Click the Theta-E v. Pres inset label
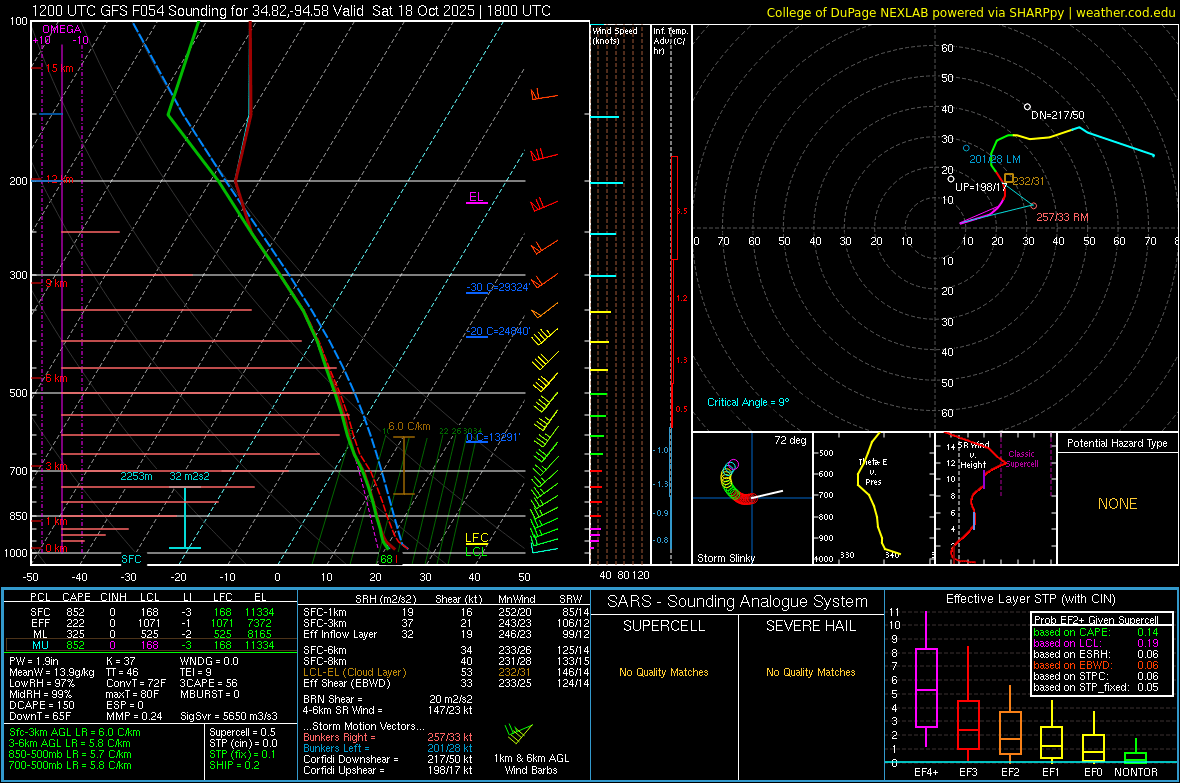 pos(873,471)
